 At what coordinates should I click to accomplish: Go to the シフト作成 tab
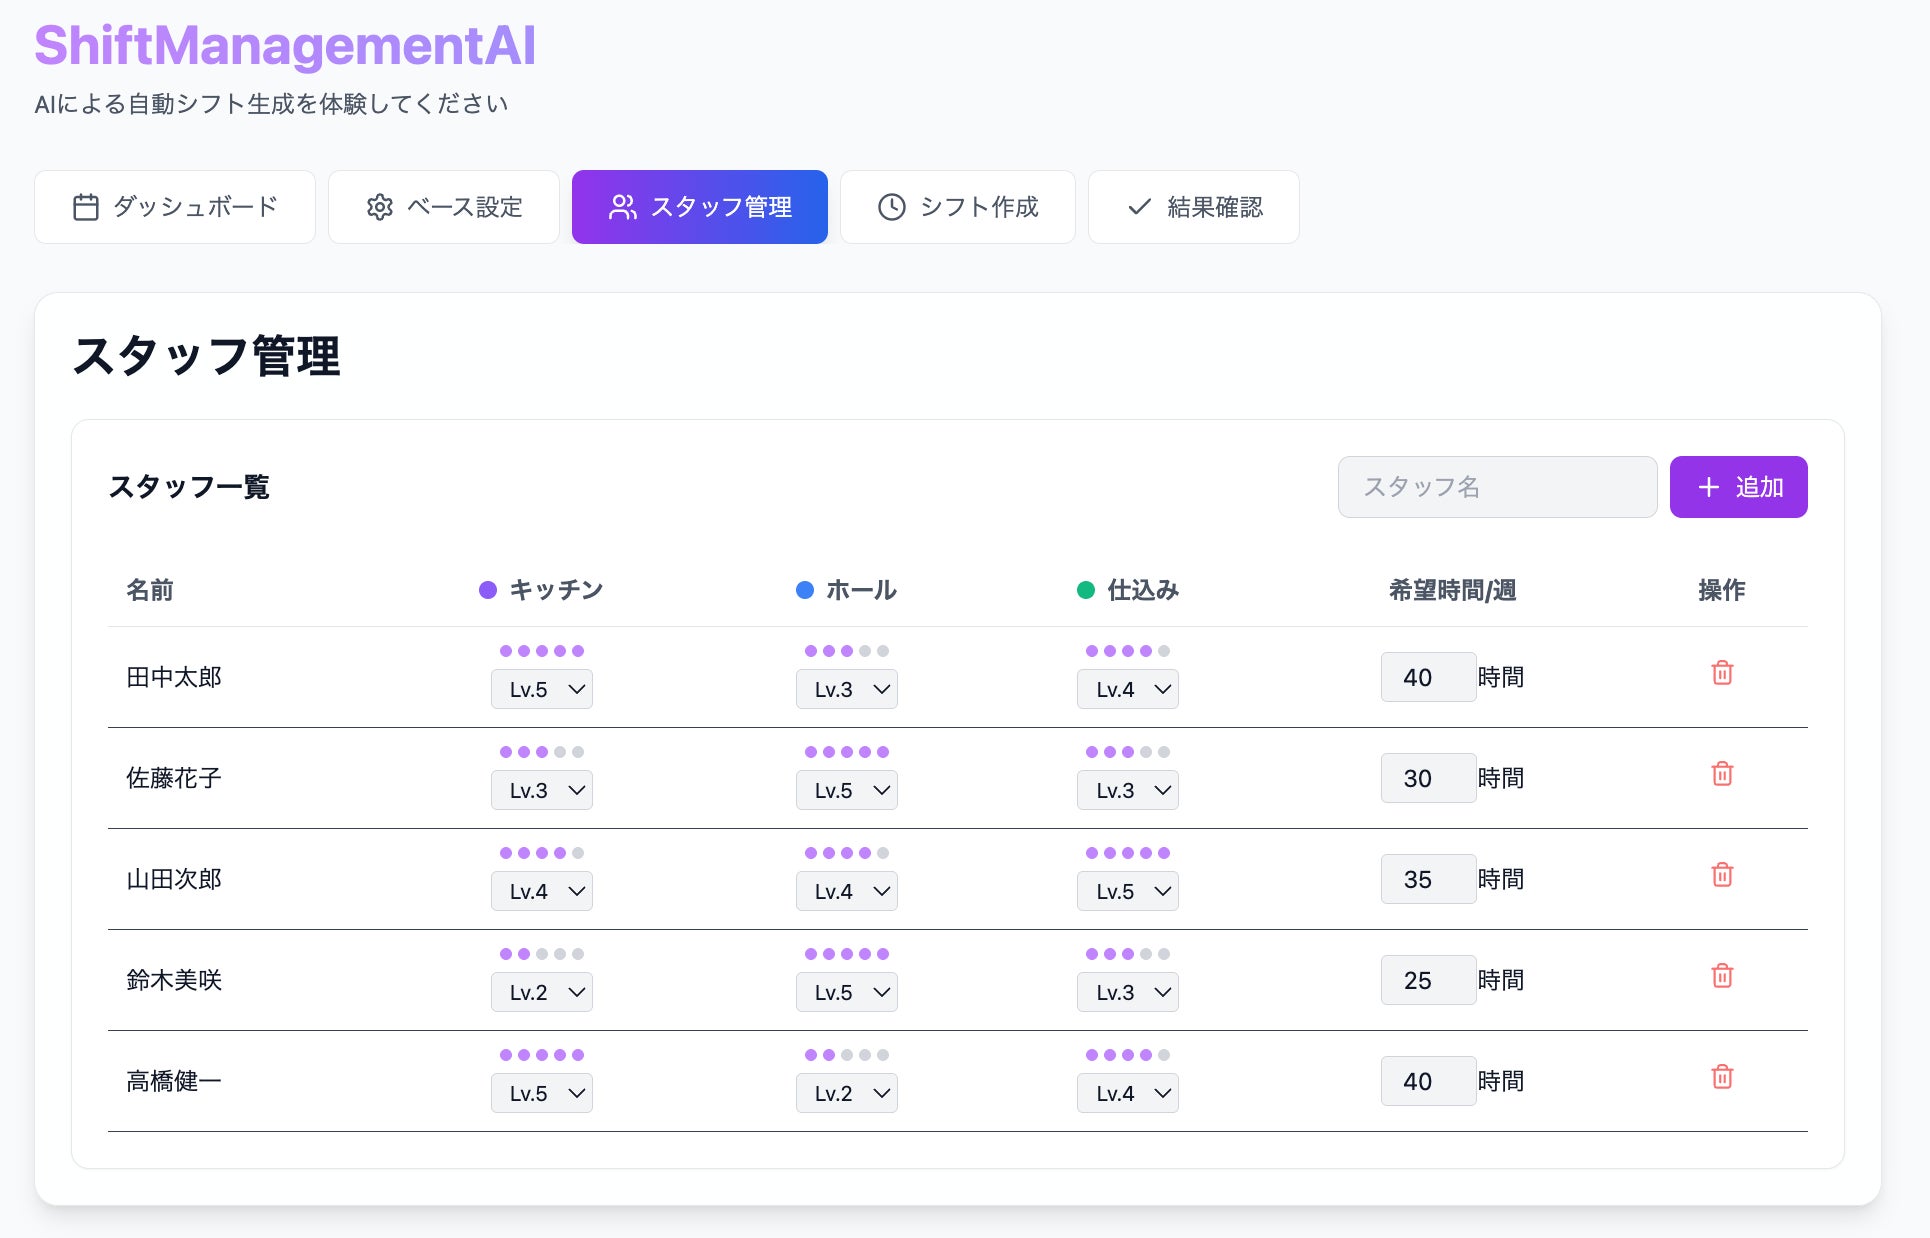(957, 207)
